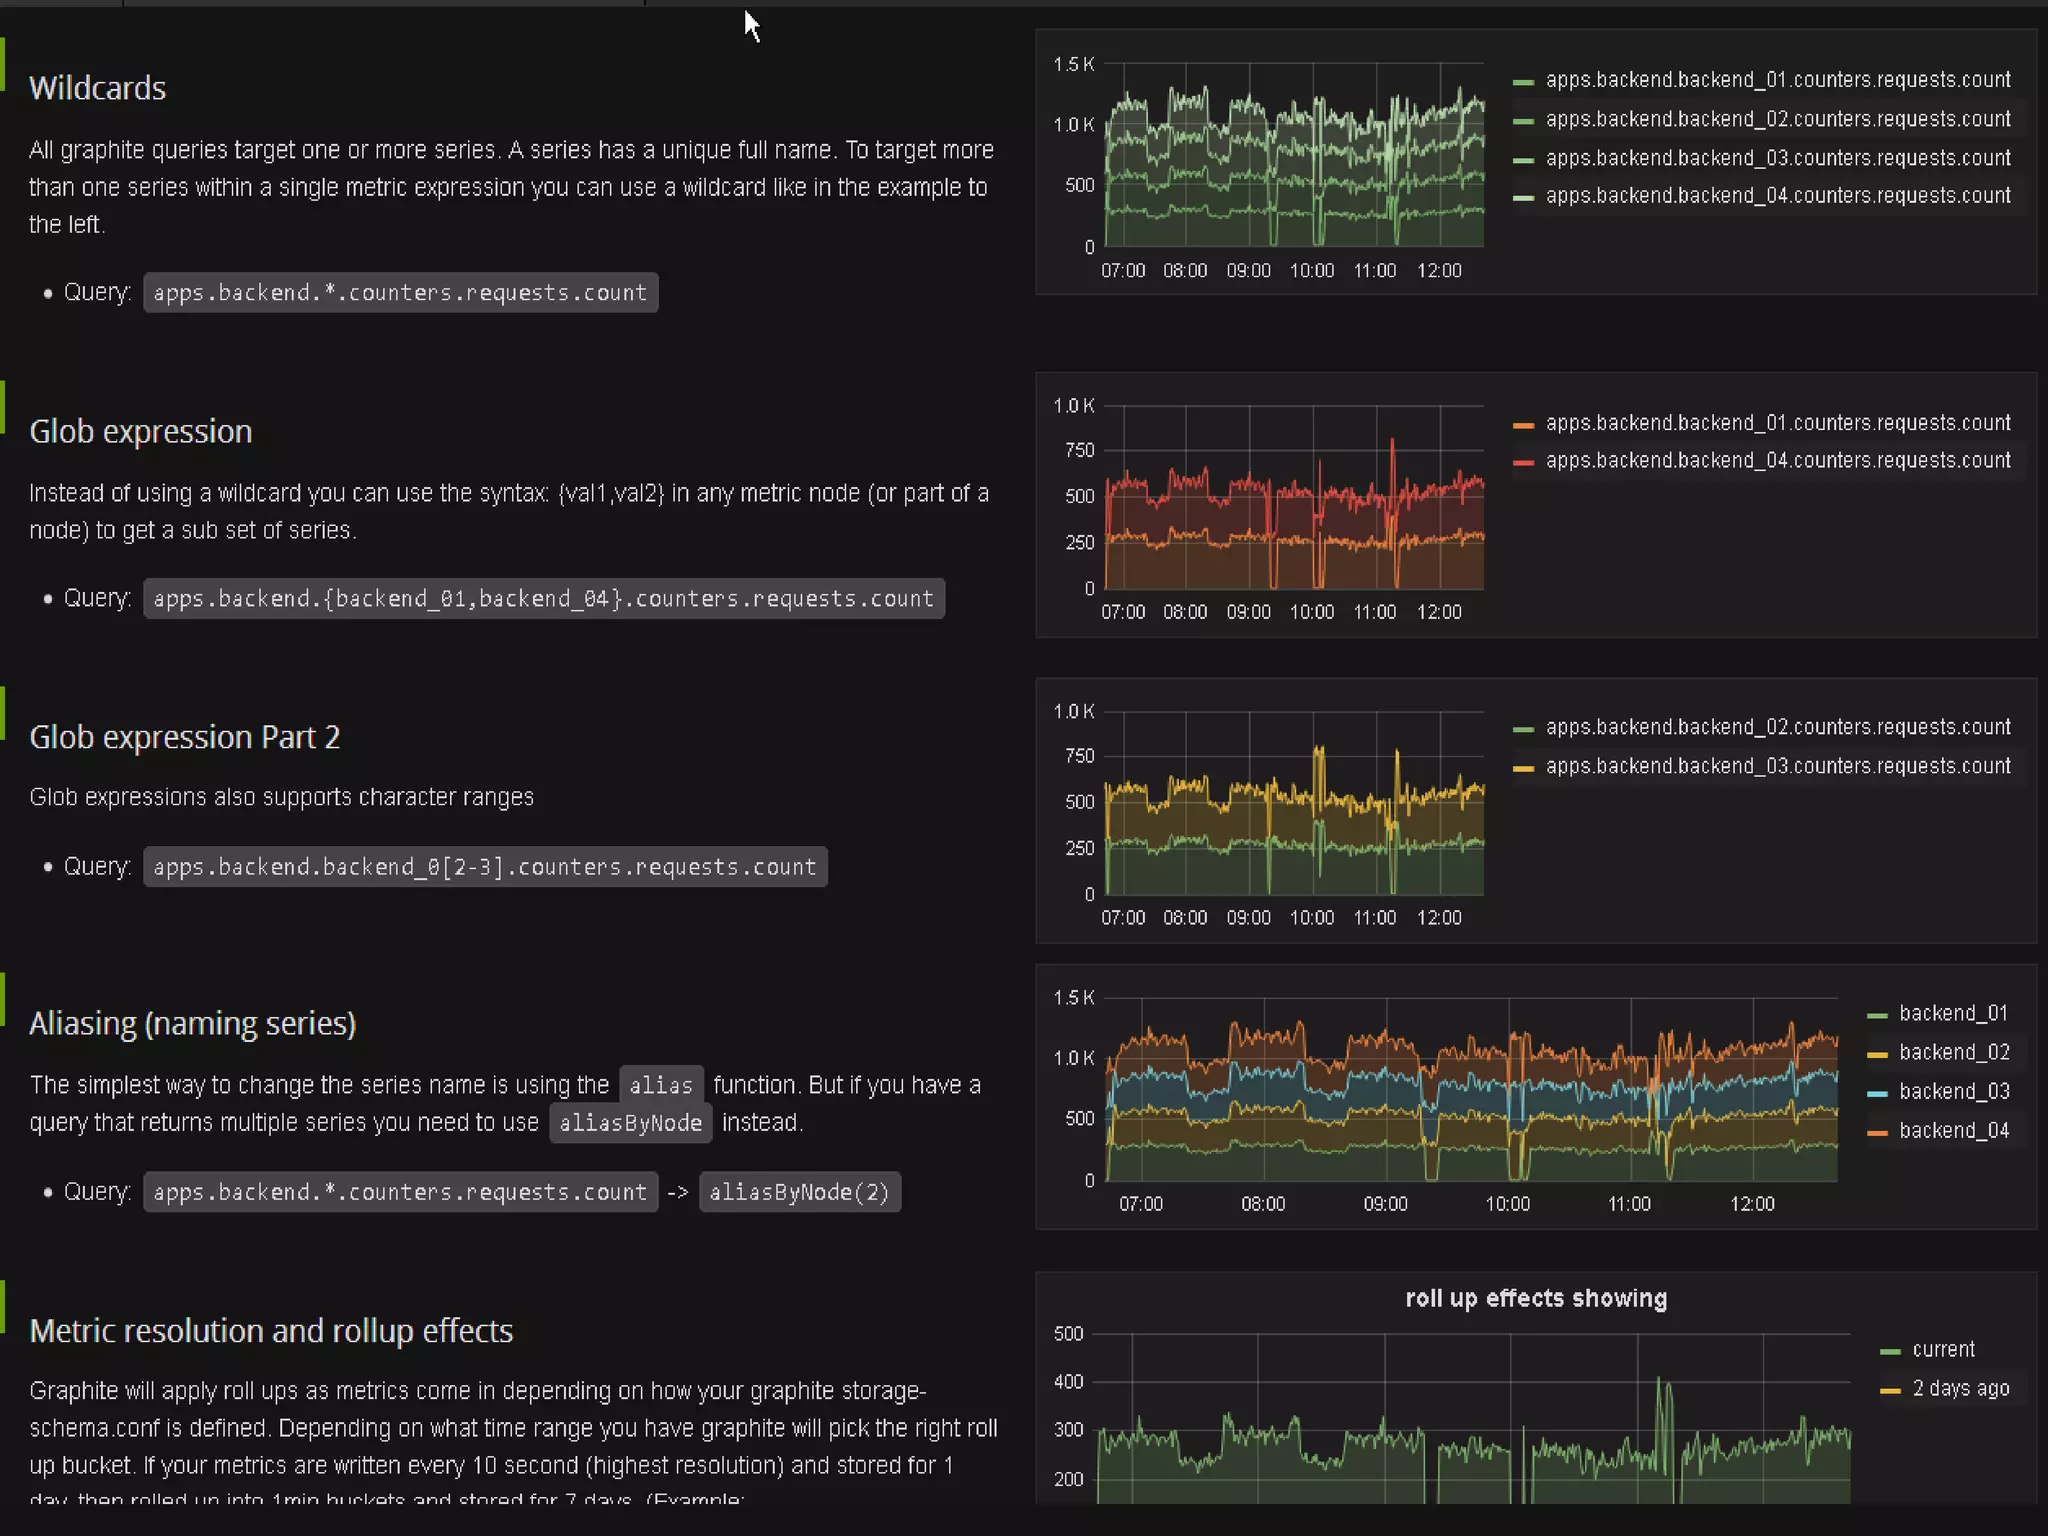Click the Glob expression Part 2 query text

click(484, 867)
